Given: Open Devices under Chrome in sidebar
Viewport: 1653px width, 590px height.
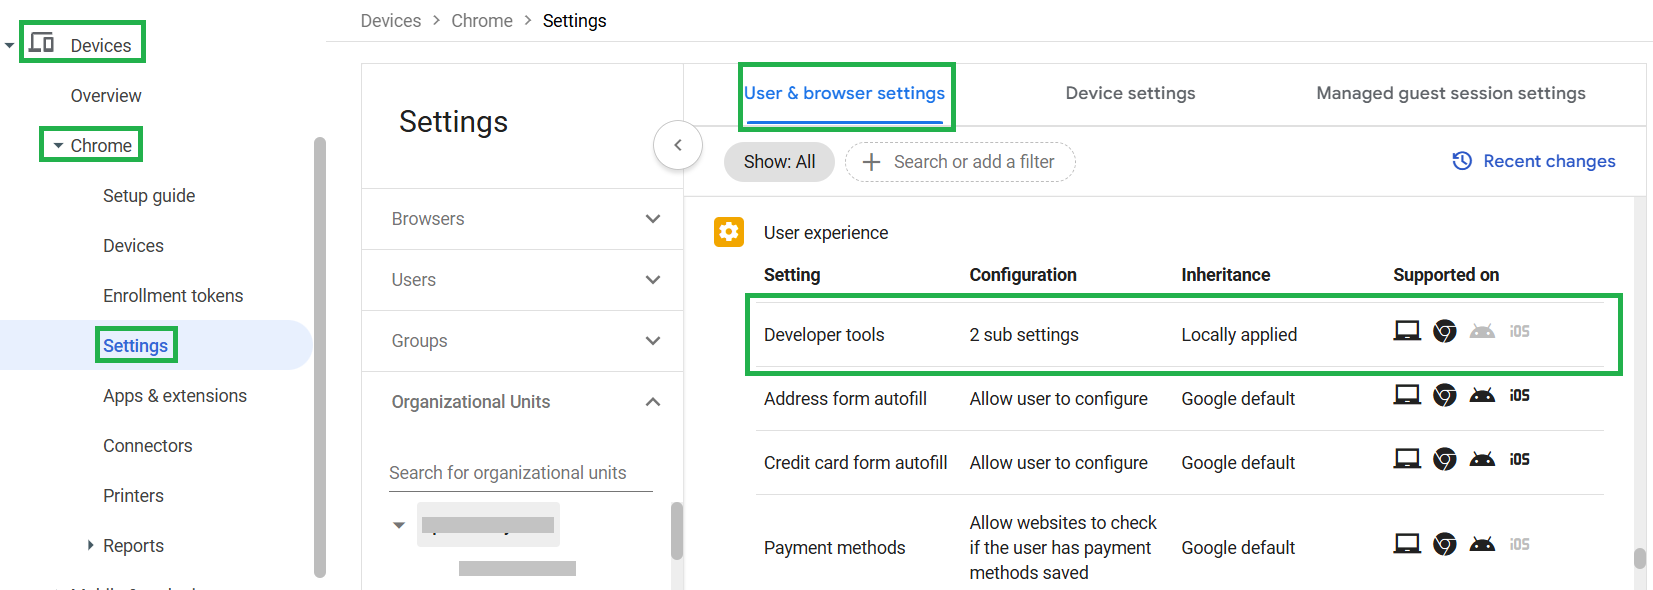Looking at the screenshot, I should [x=133, y=246].
